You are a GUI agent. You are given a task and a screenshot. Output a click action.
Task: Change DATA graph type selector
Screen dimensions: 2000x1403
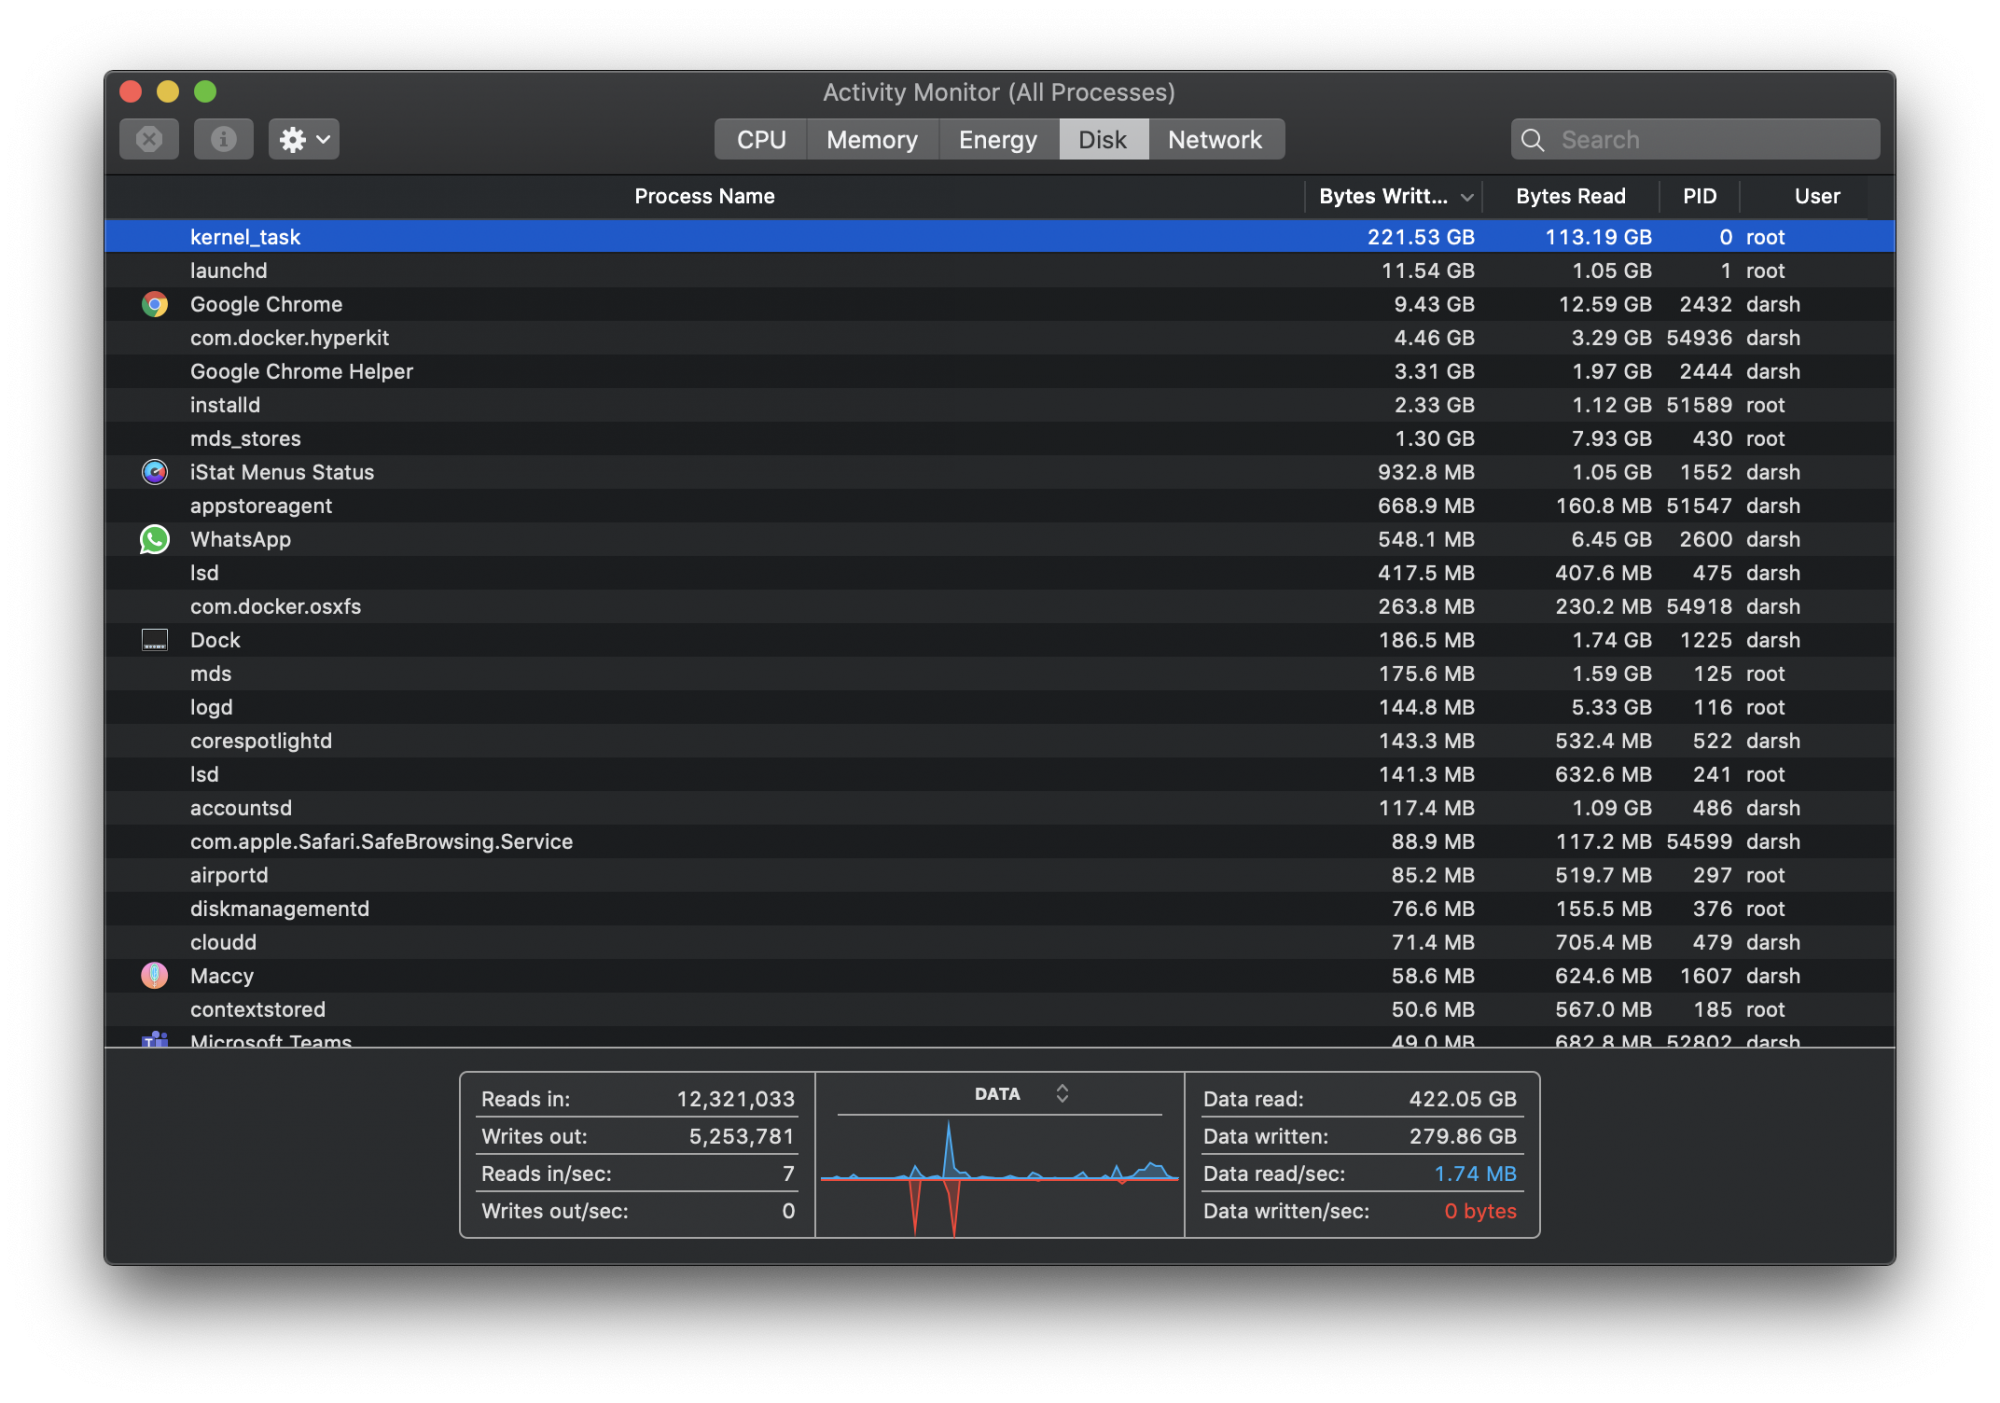pos(1062,1093)
